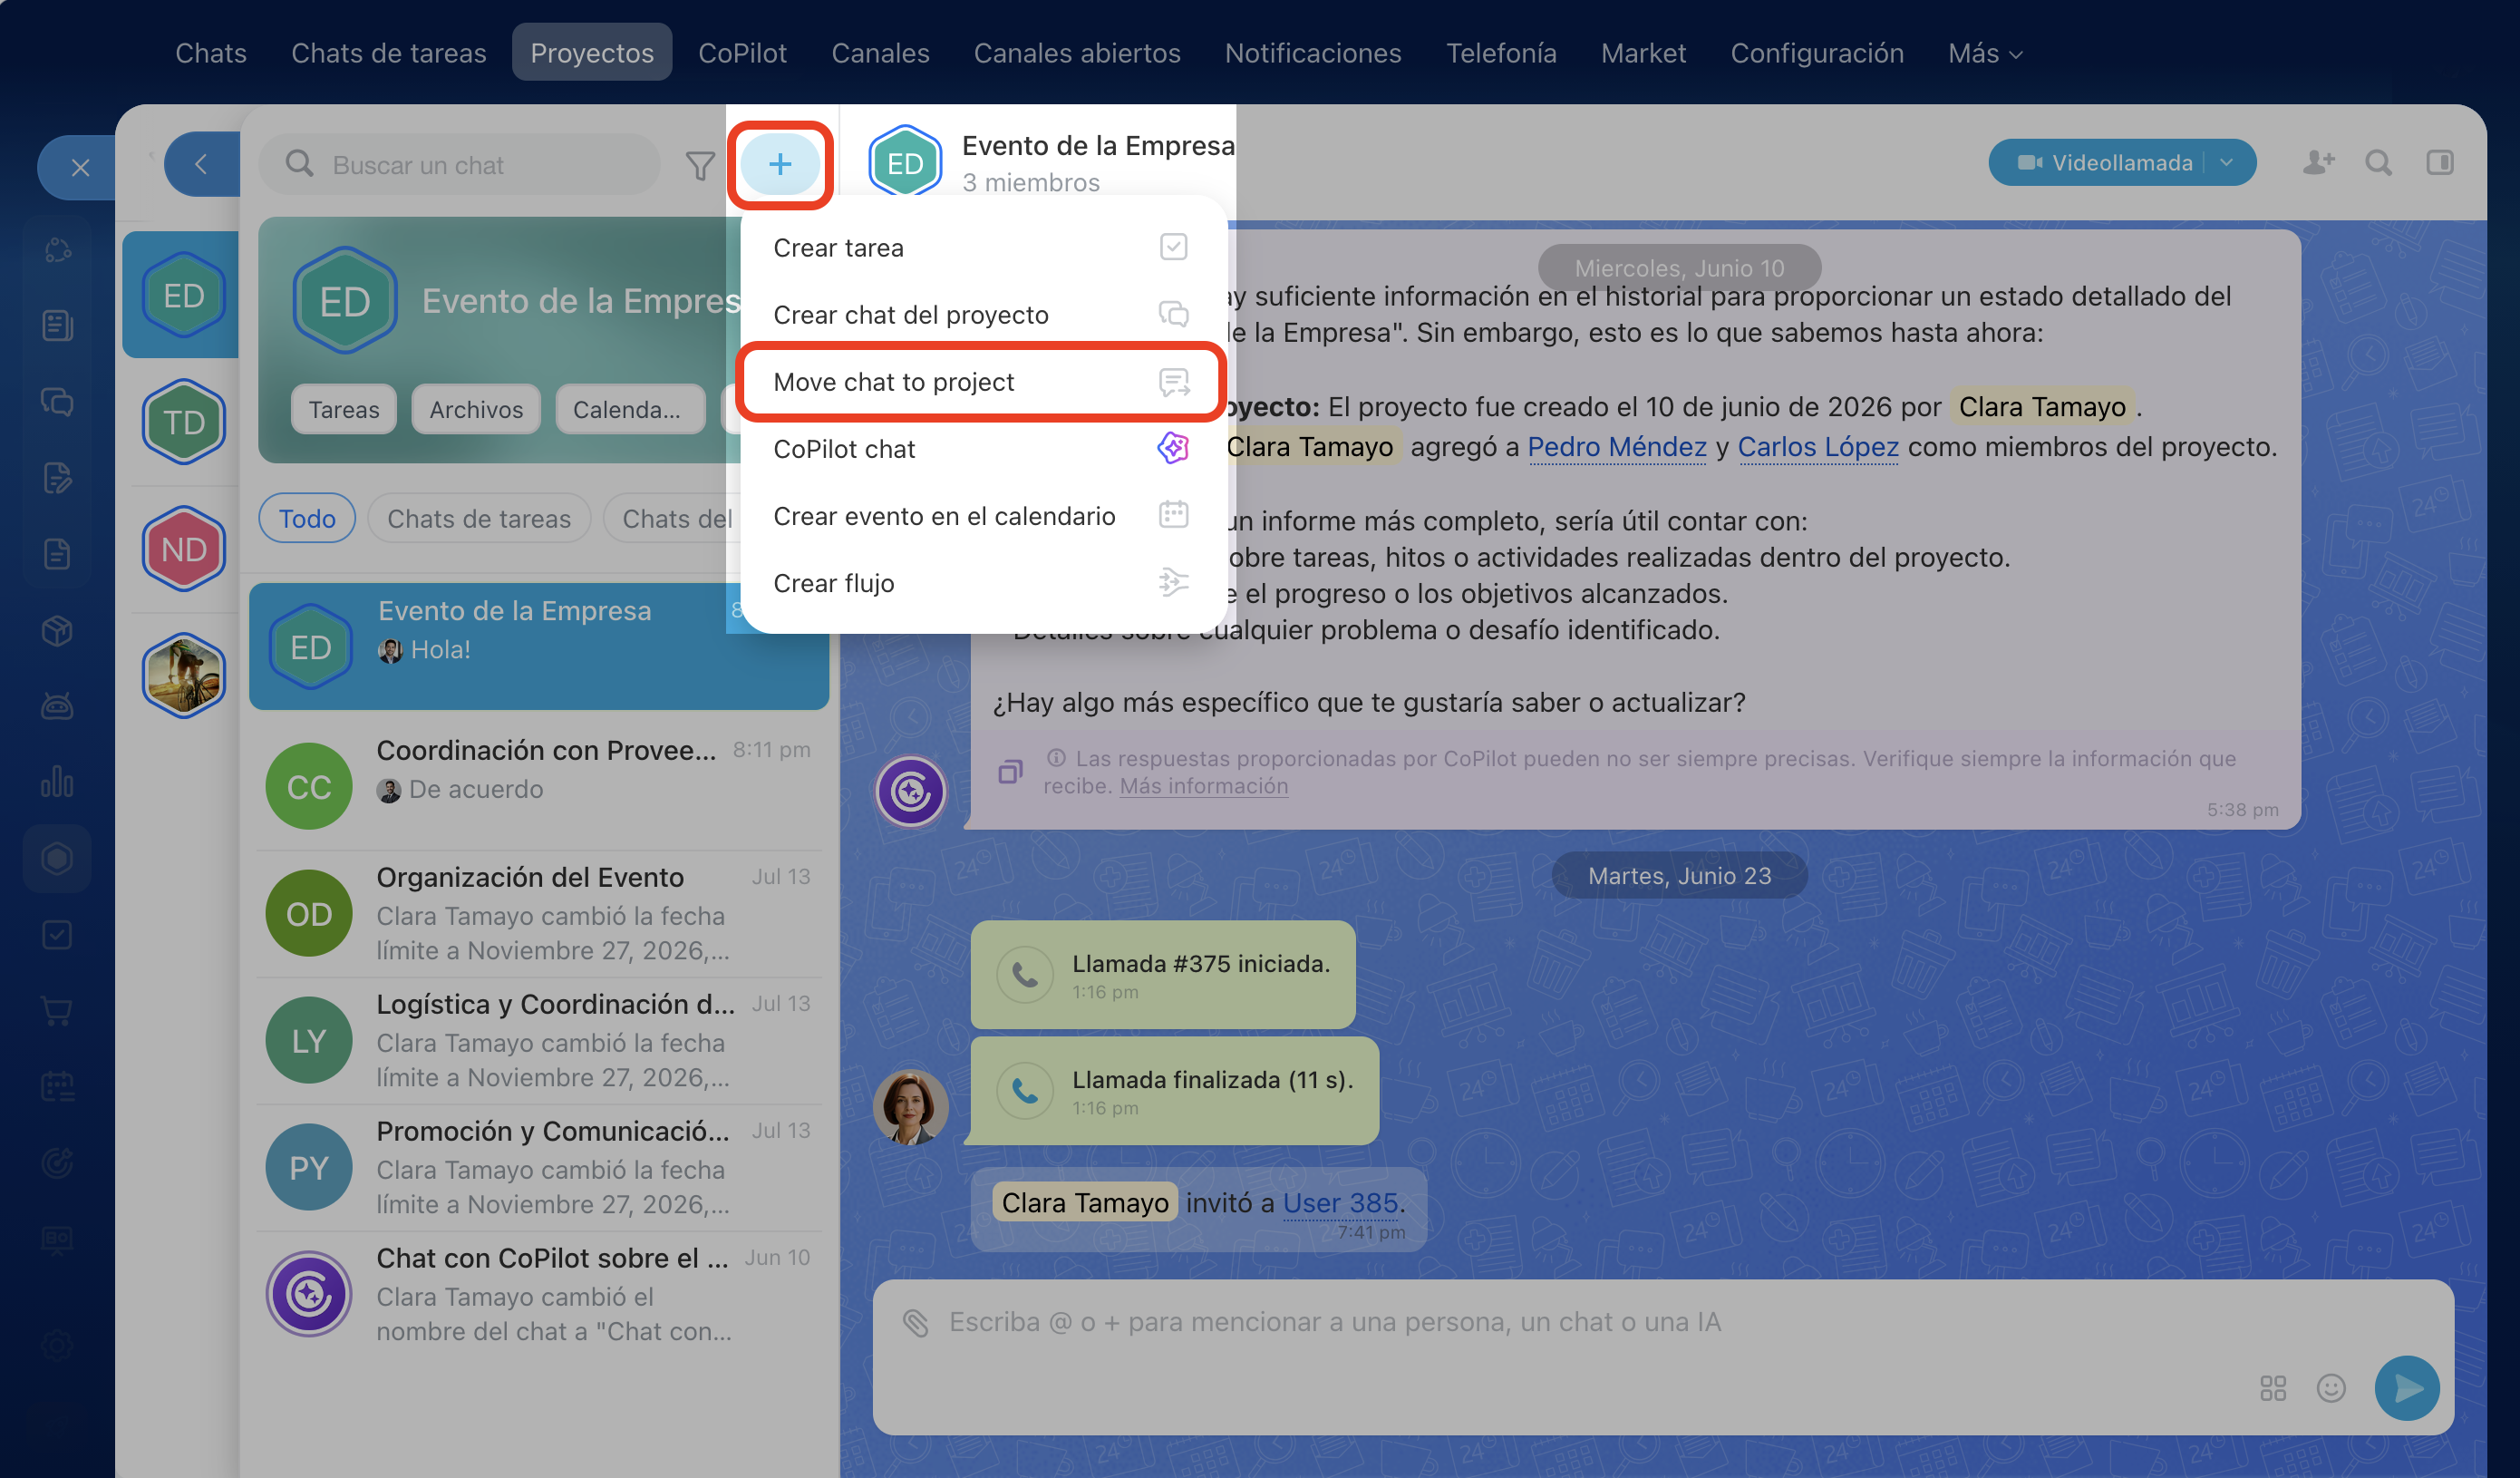The width and height of the screenshot is (2520, 1478).
Task: Open the Notificaciones tab
Action: [1313, 53]
